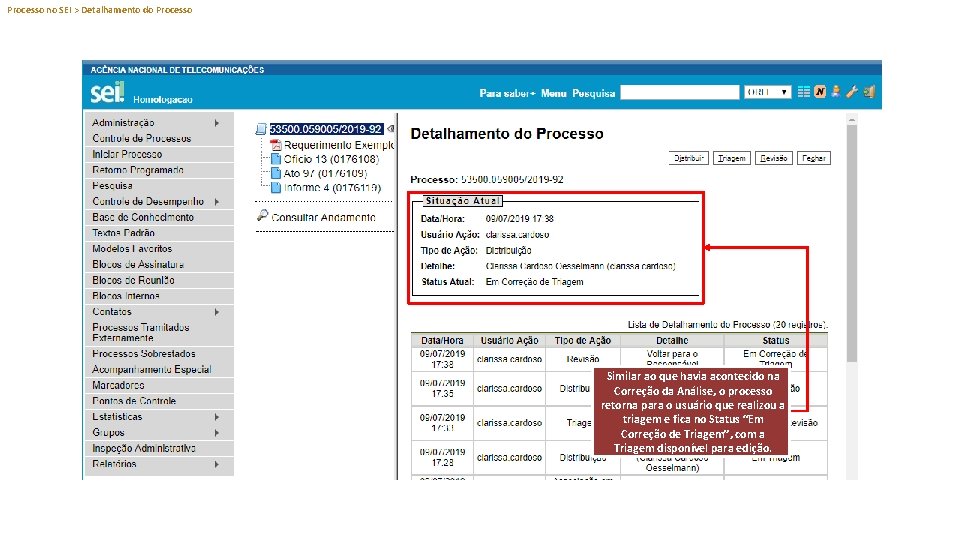Click the orange N novidades icon
960x540 pixels.
820,92
